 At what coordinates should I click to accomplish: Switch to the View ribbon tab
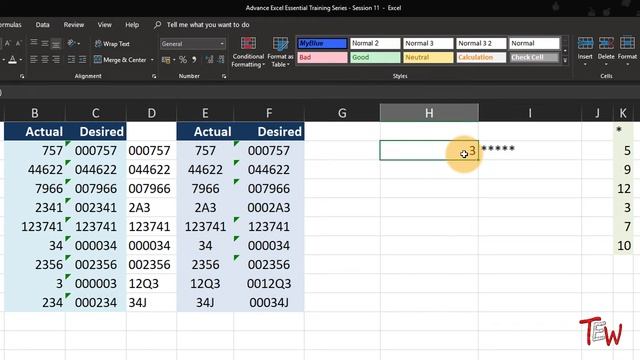pyautogui.click(x=104, y=25)
